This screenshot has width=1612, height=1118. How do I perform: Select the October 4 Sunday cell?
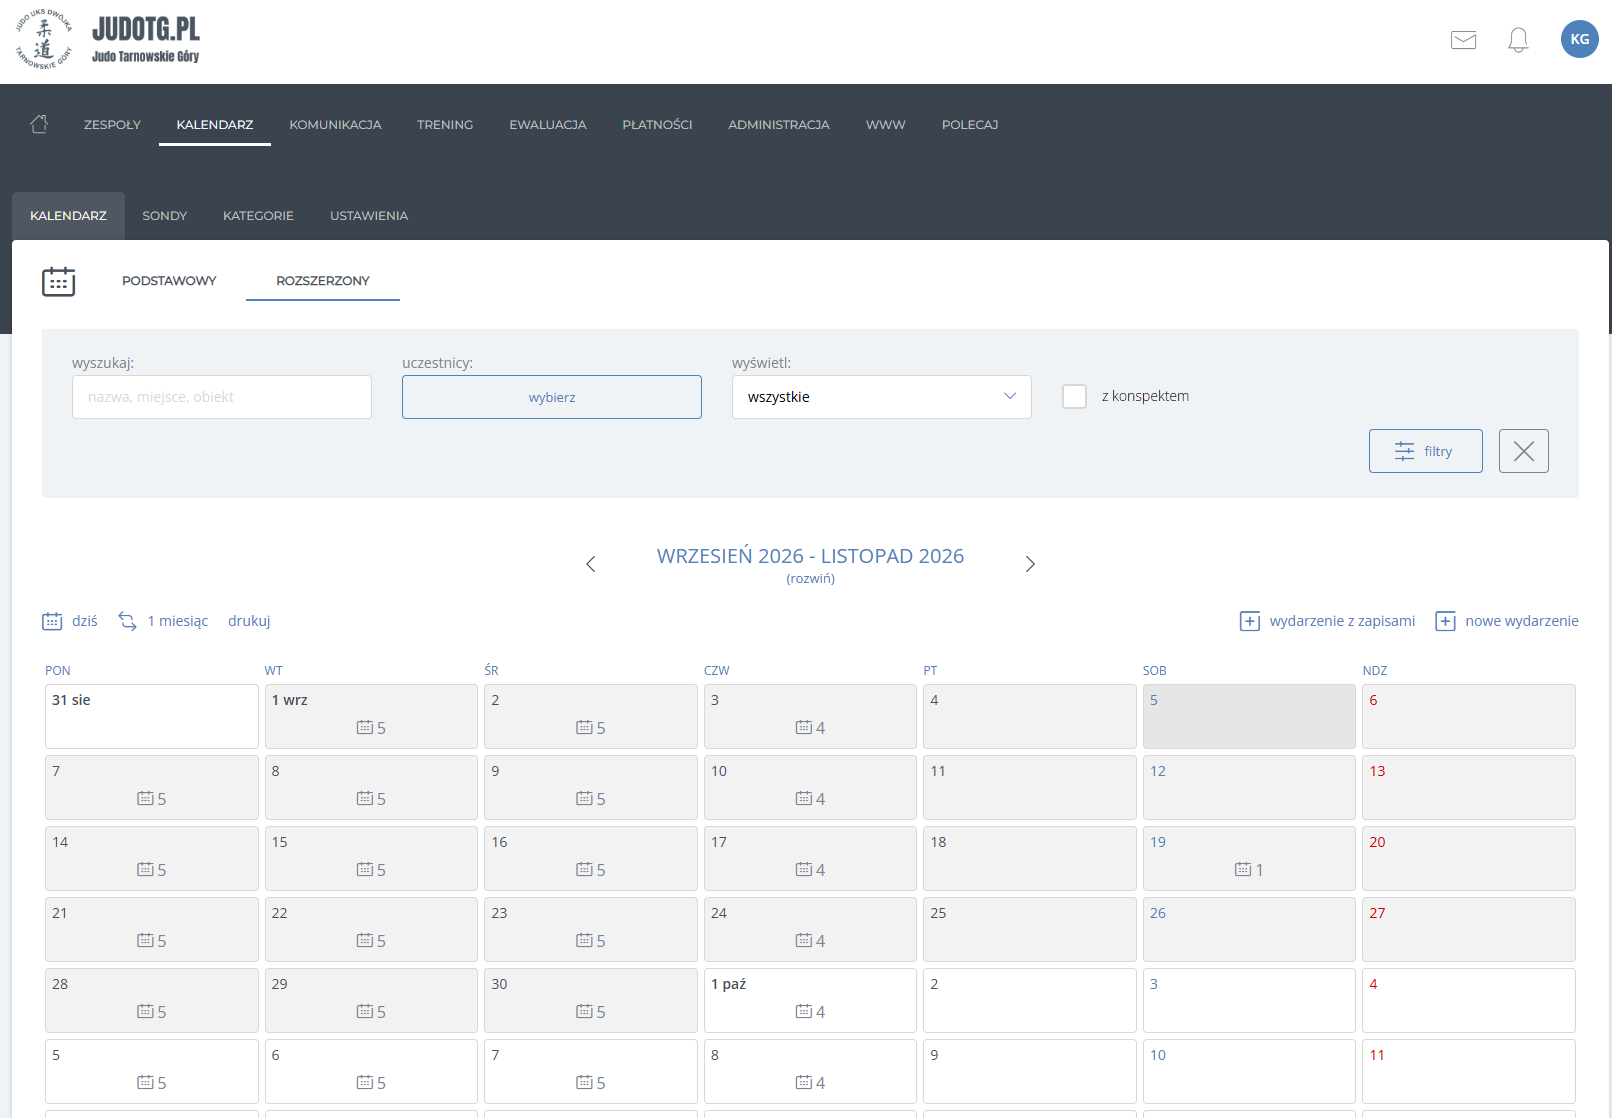click(x=1468, y=1000)
